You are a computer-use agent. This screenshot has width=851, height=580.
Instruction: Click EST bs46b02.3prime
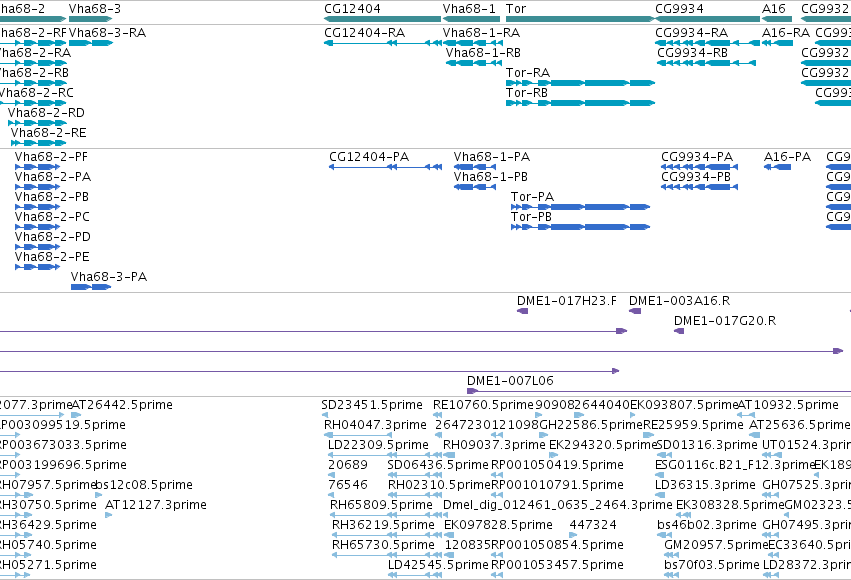click(707, 526)
